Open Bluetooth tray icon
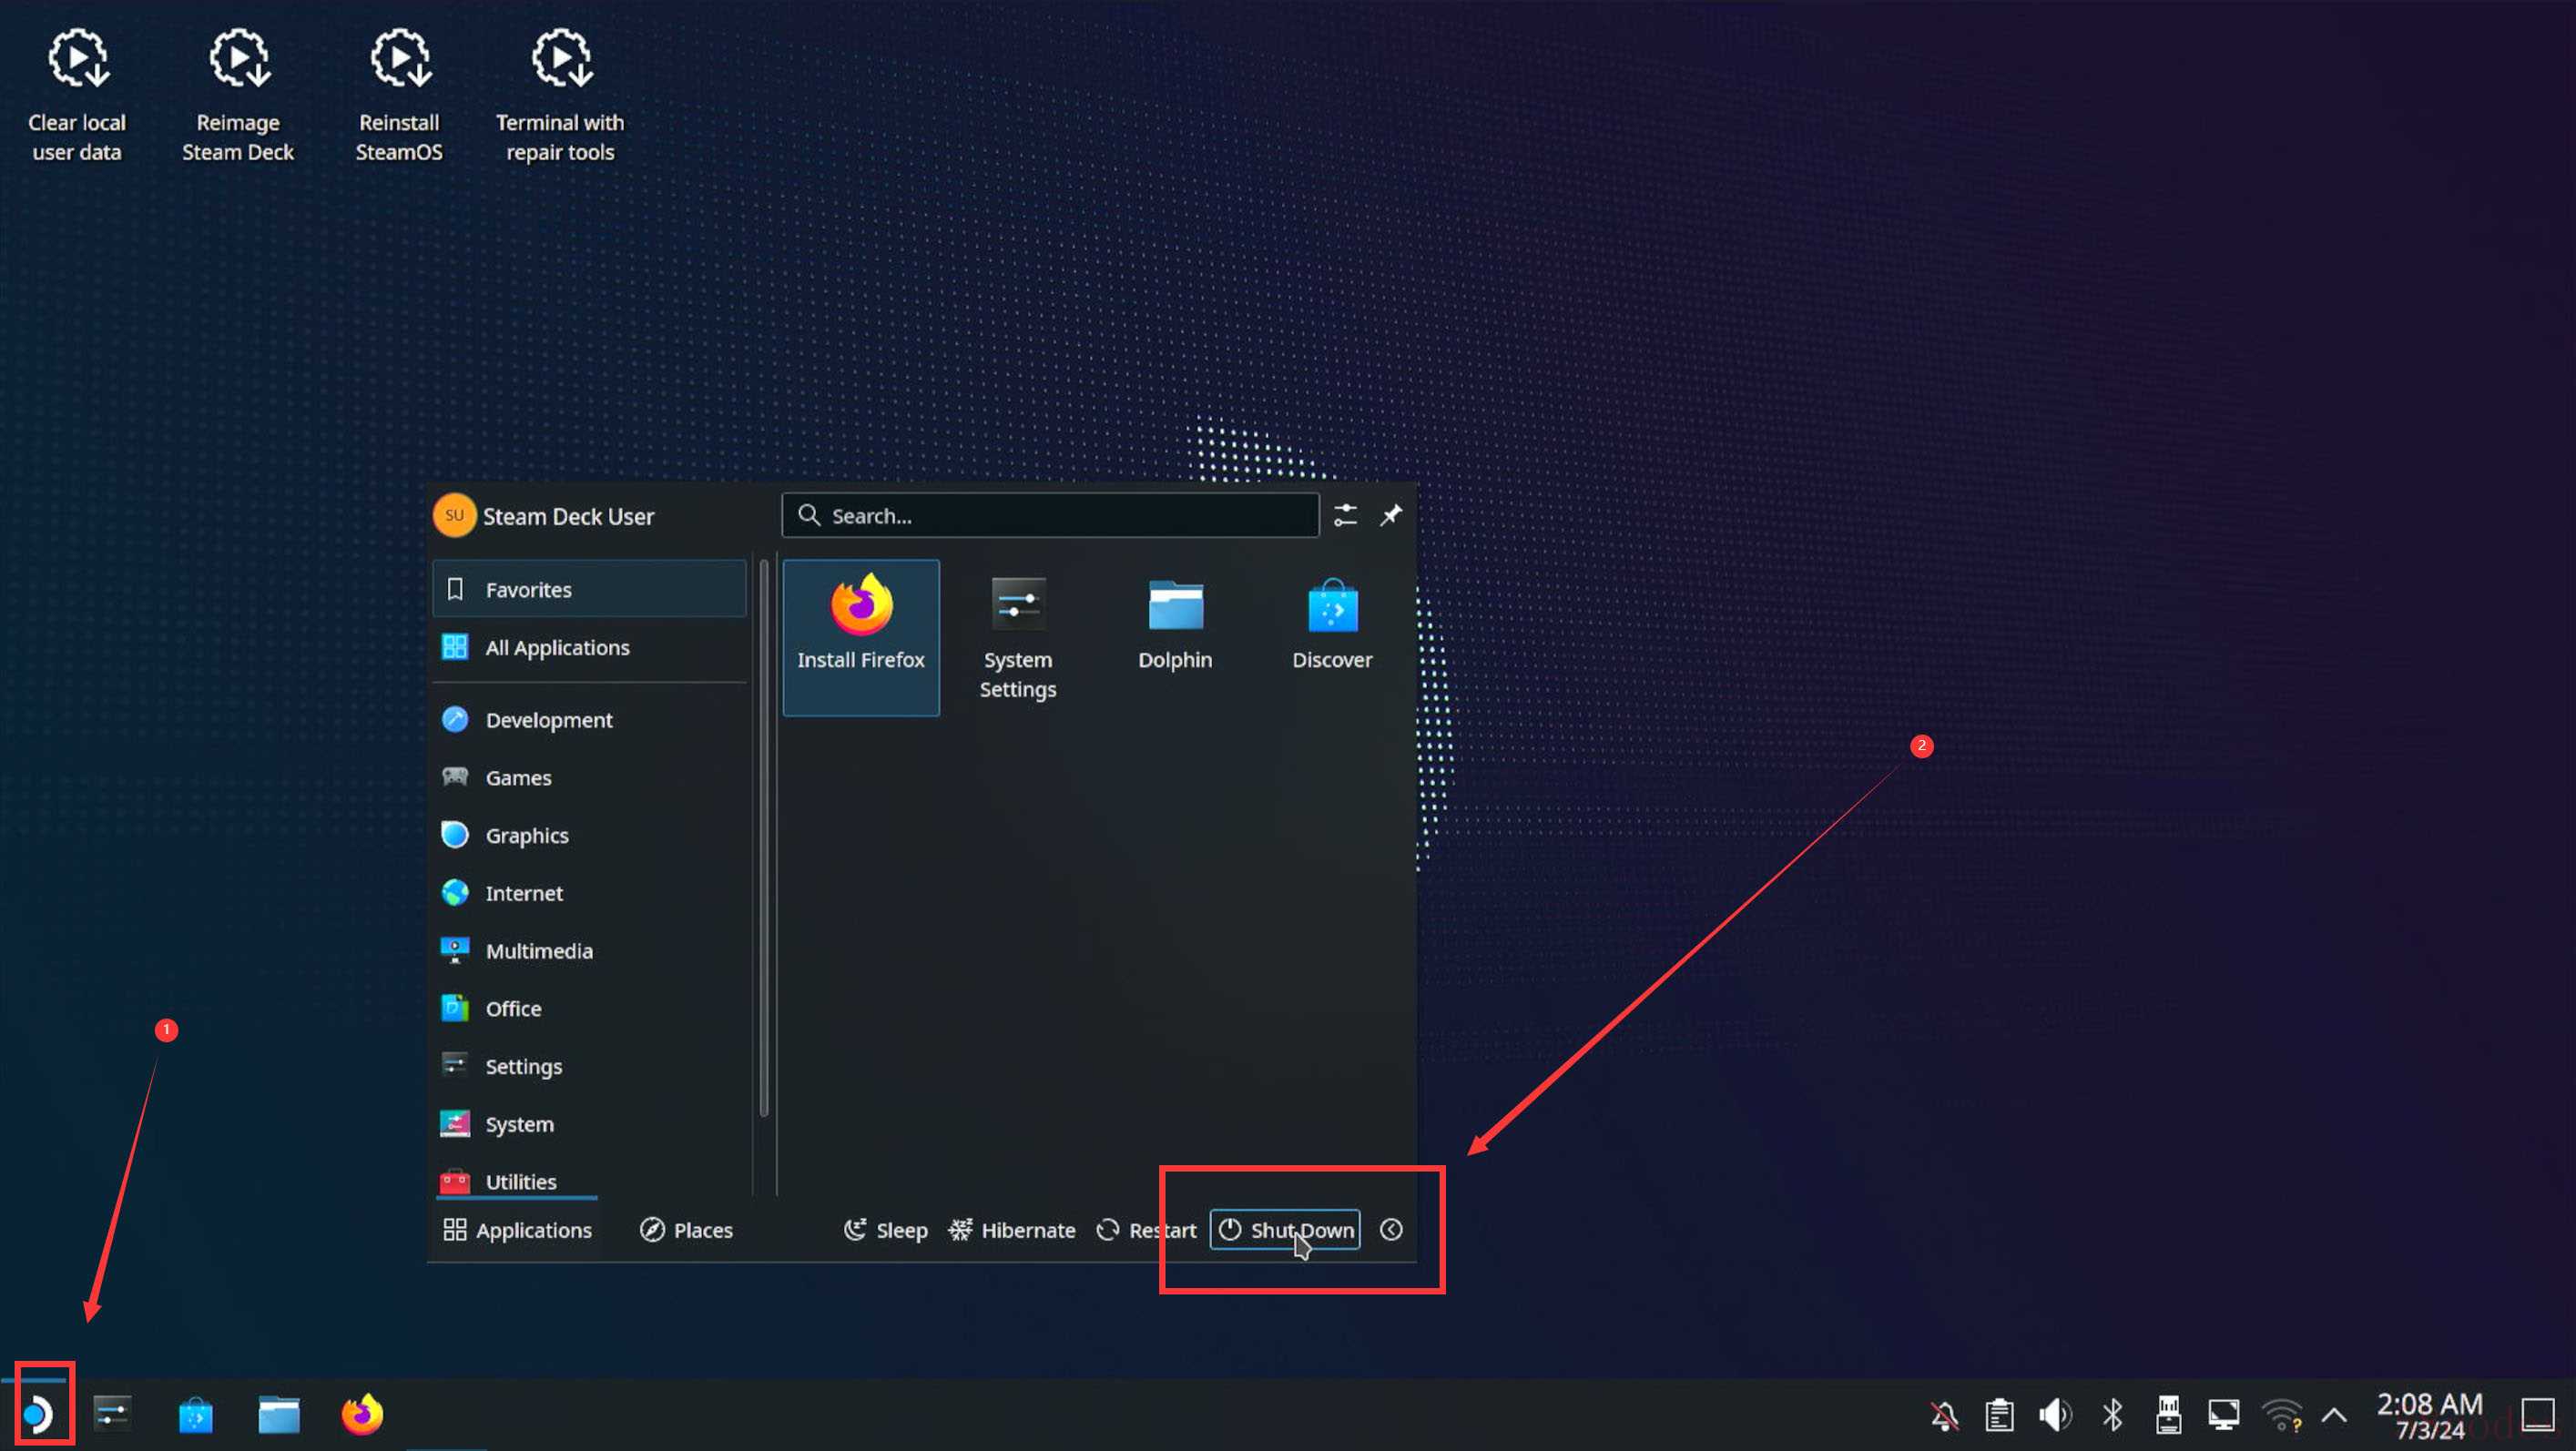This screenshot has height=1451, width=2576. (2112, 1415)
